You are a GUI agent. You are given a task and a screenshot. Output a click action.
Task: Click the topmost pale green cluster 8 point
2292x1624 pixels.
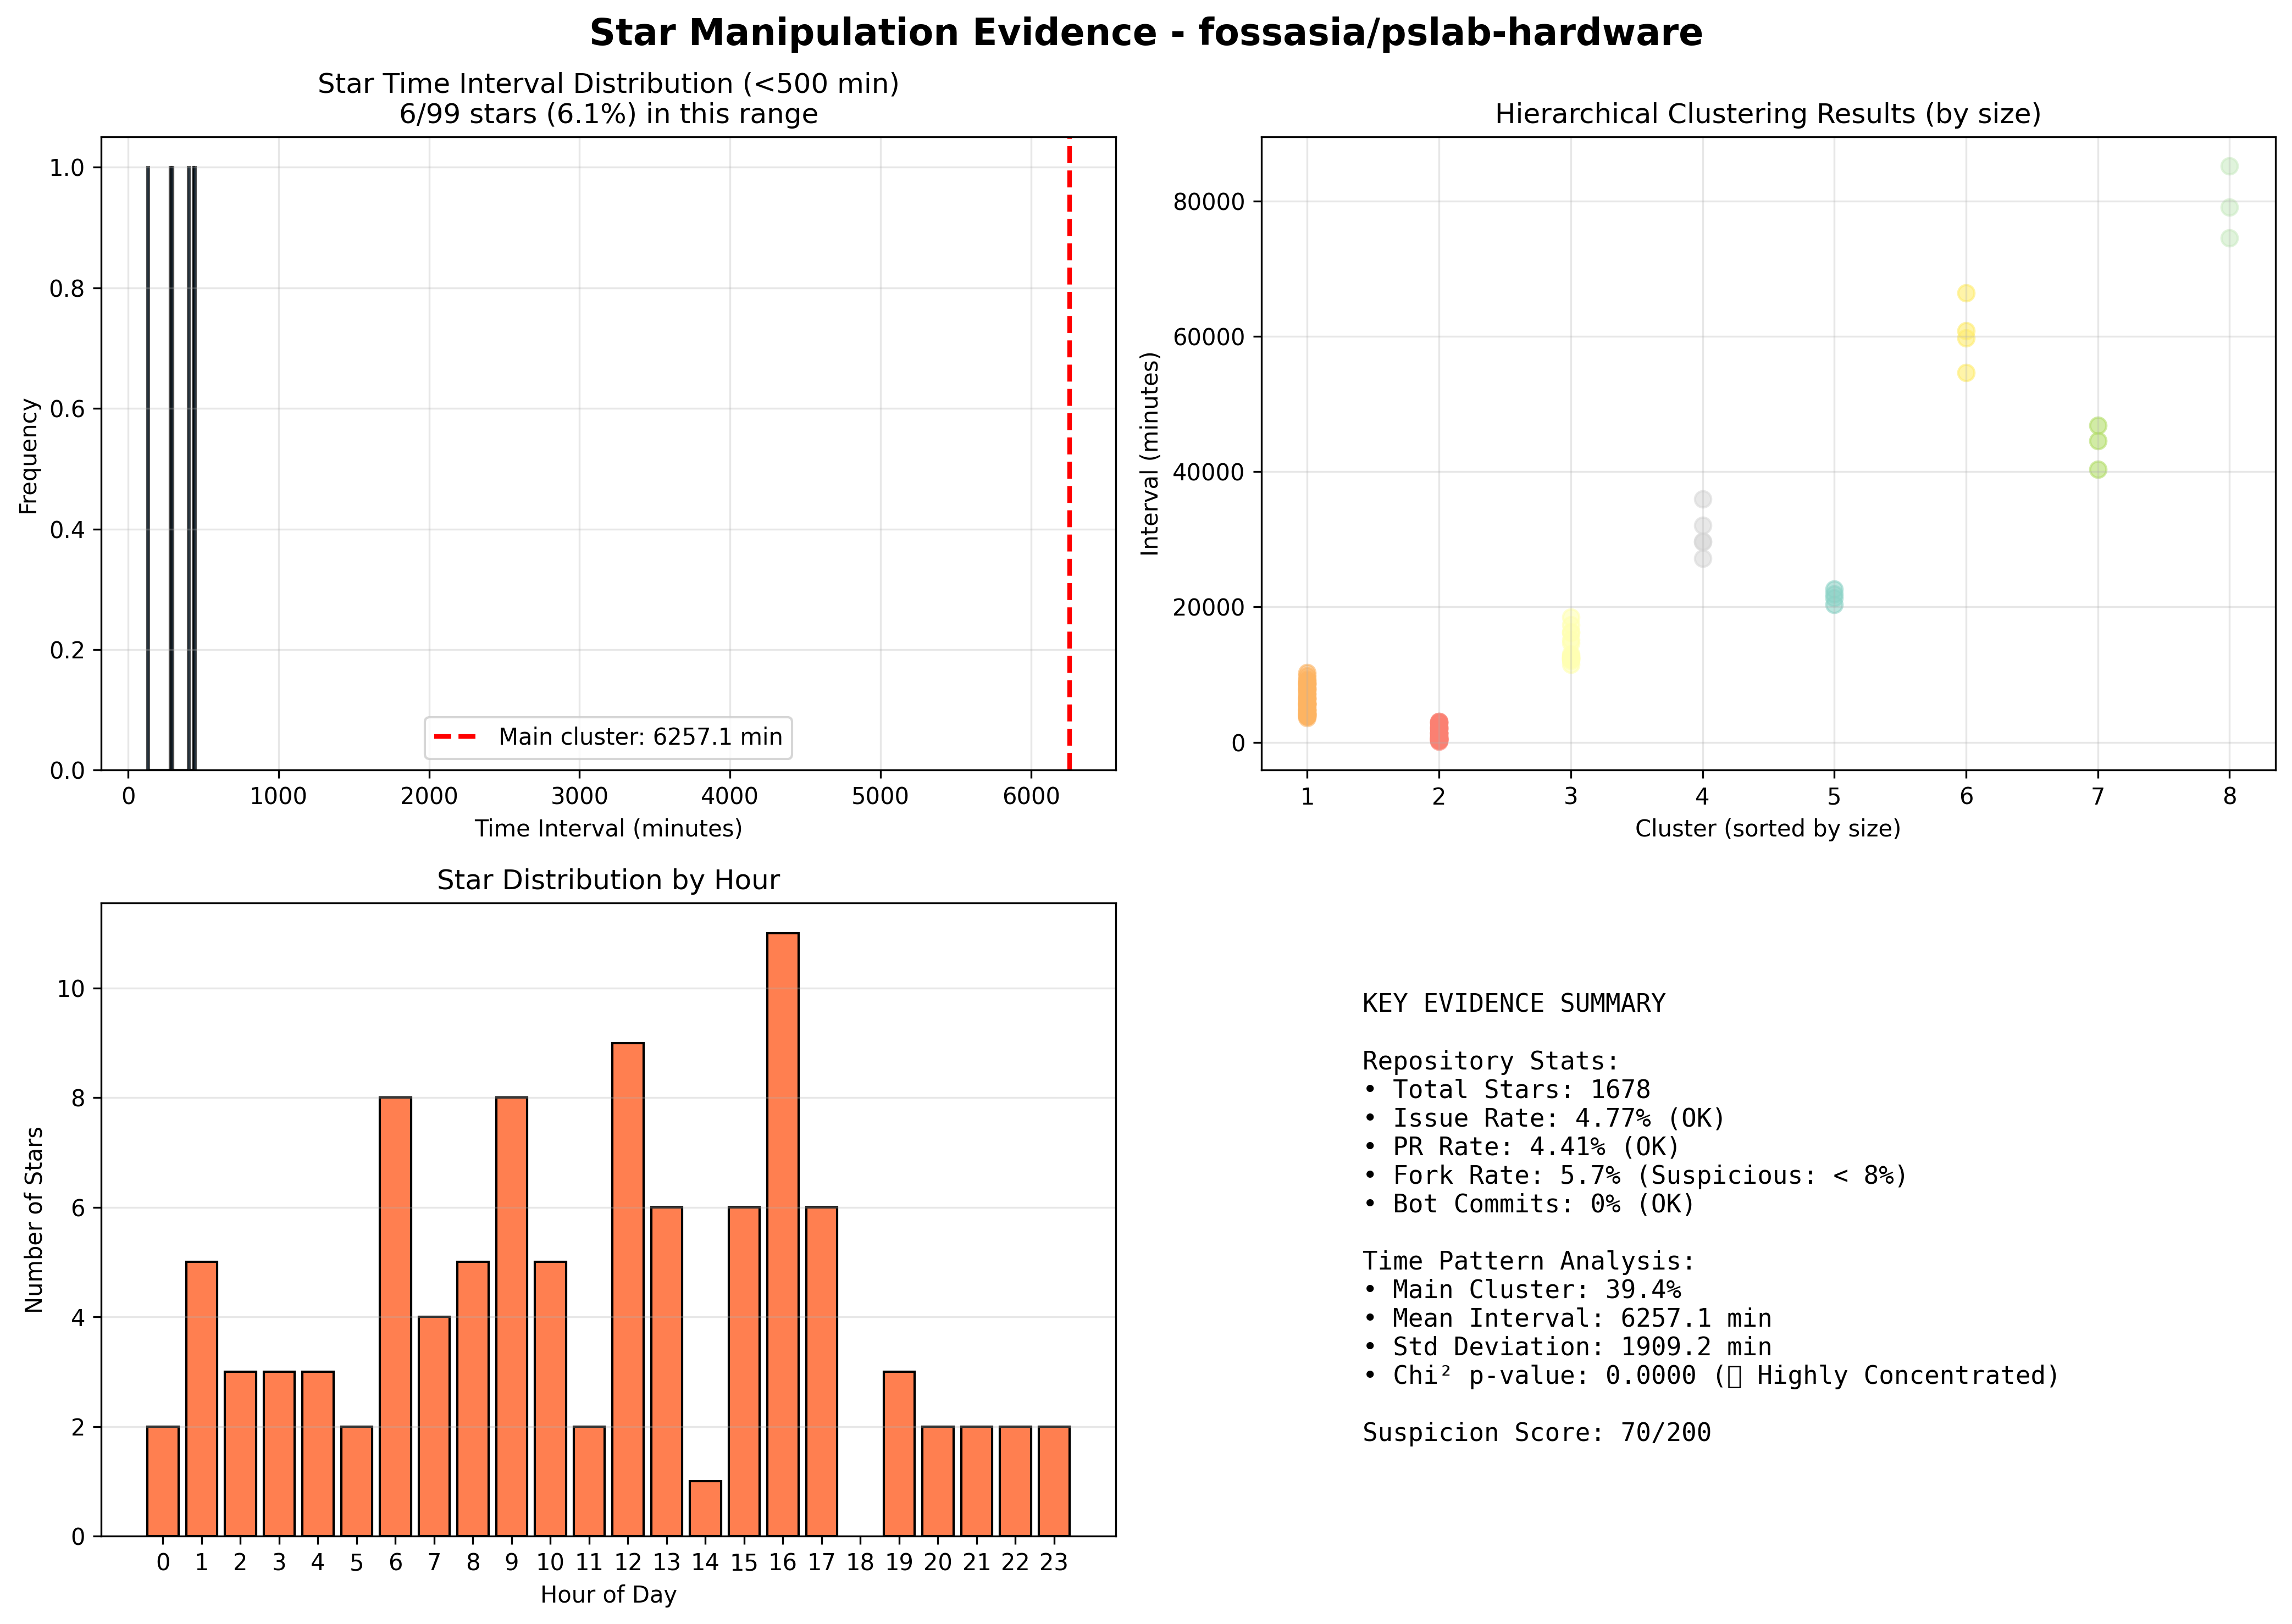(2229, 166)
